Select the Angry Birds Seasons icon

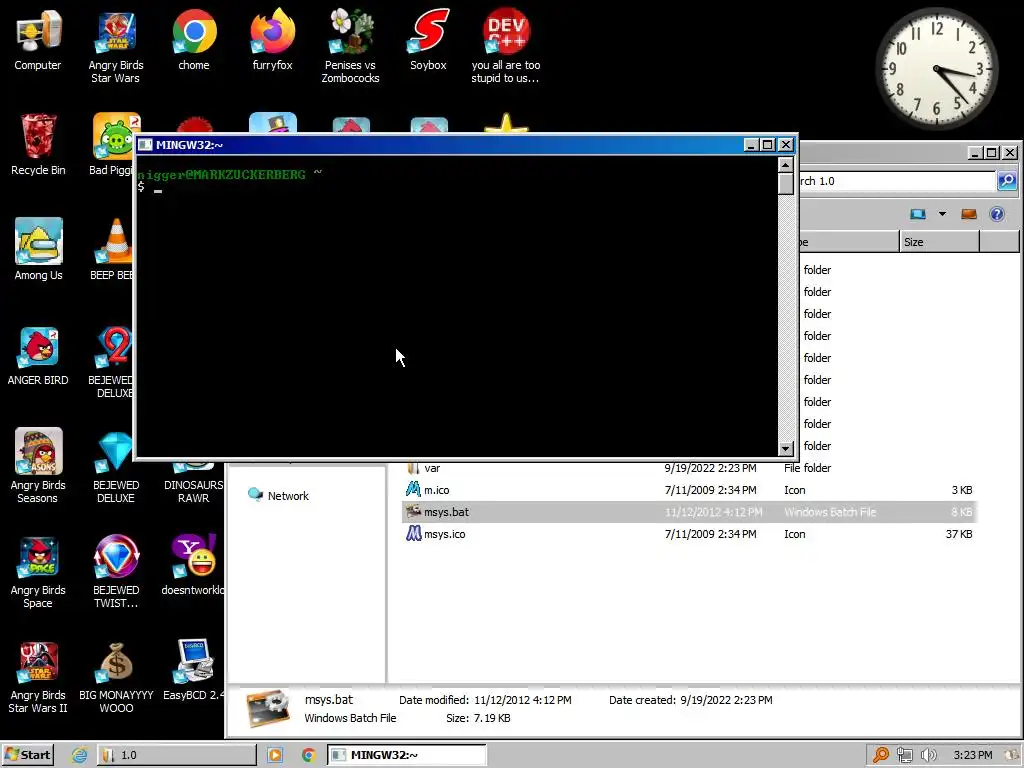(x=38, y=465)
